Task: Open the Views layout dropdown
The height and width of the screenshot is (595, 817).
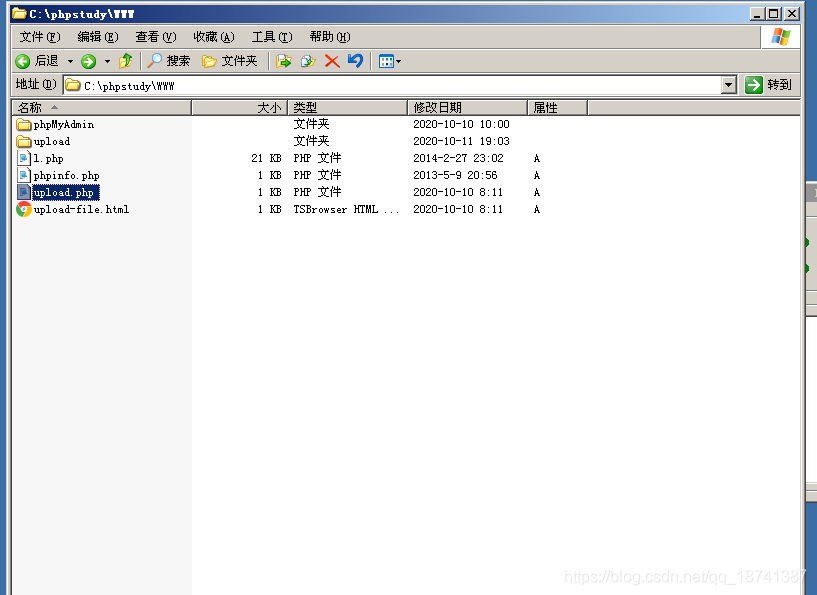Action: (390, 61)
